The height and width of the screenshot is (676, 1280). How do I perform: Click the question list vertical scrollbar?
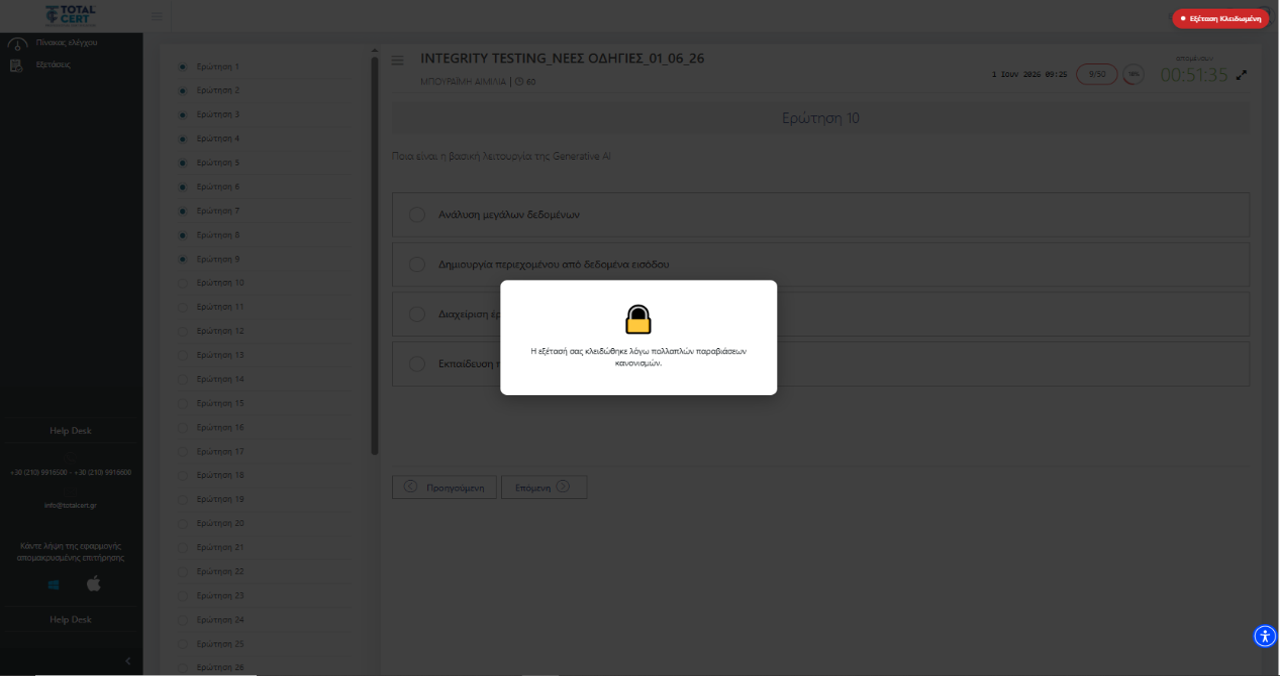point(375,255)
